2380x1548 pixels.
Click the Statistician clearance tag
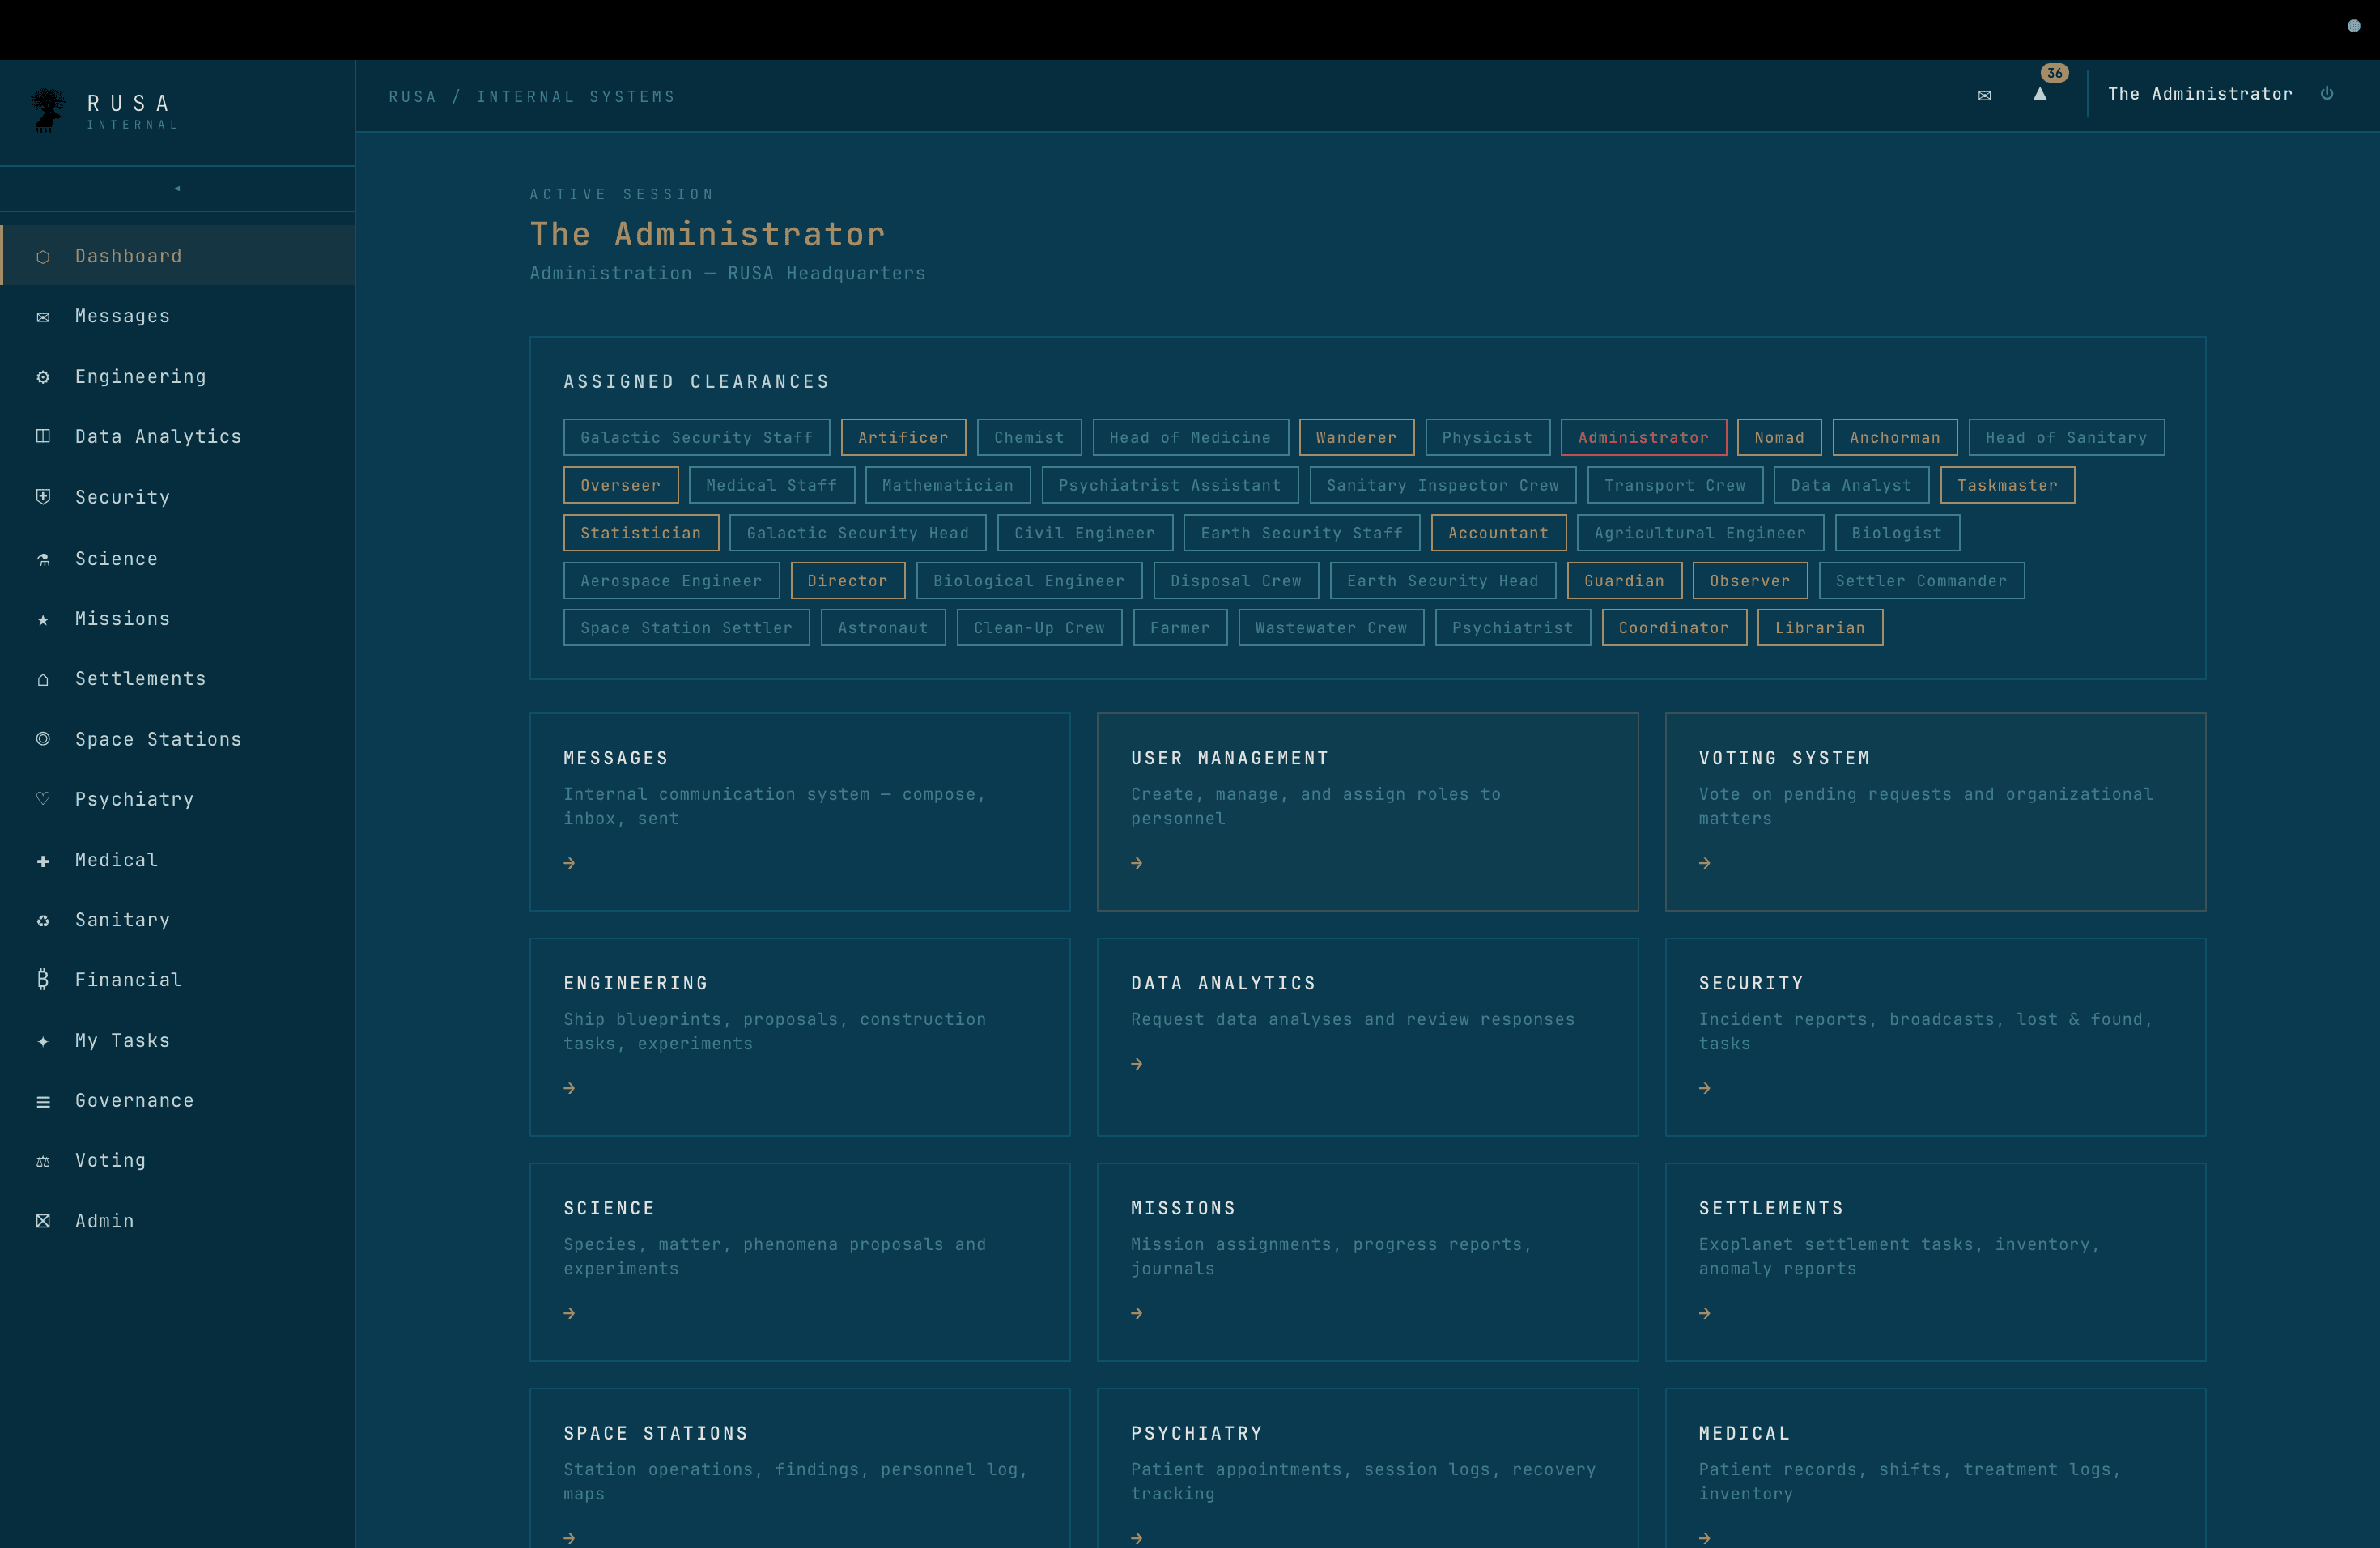pos(640,533)
